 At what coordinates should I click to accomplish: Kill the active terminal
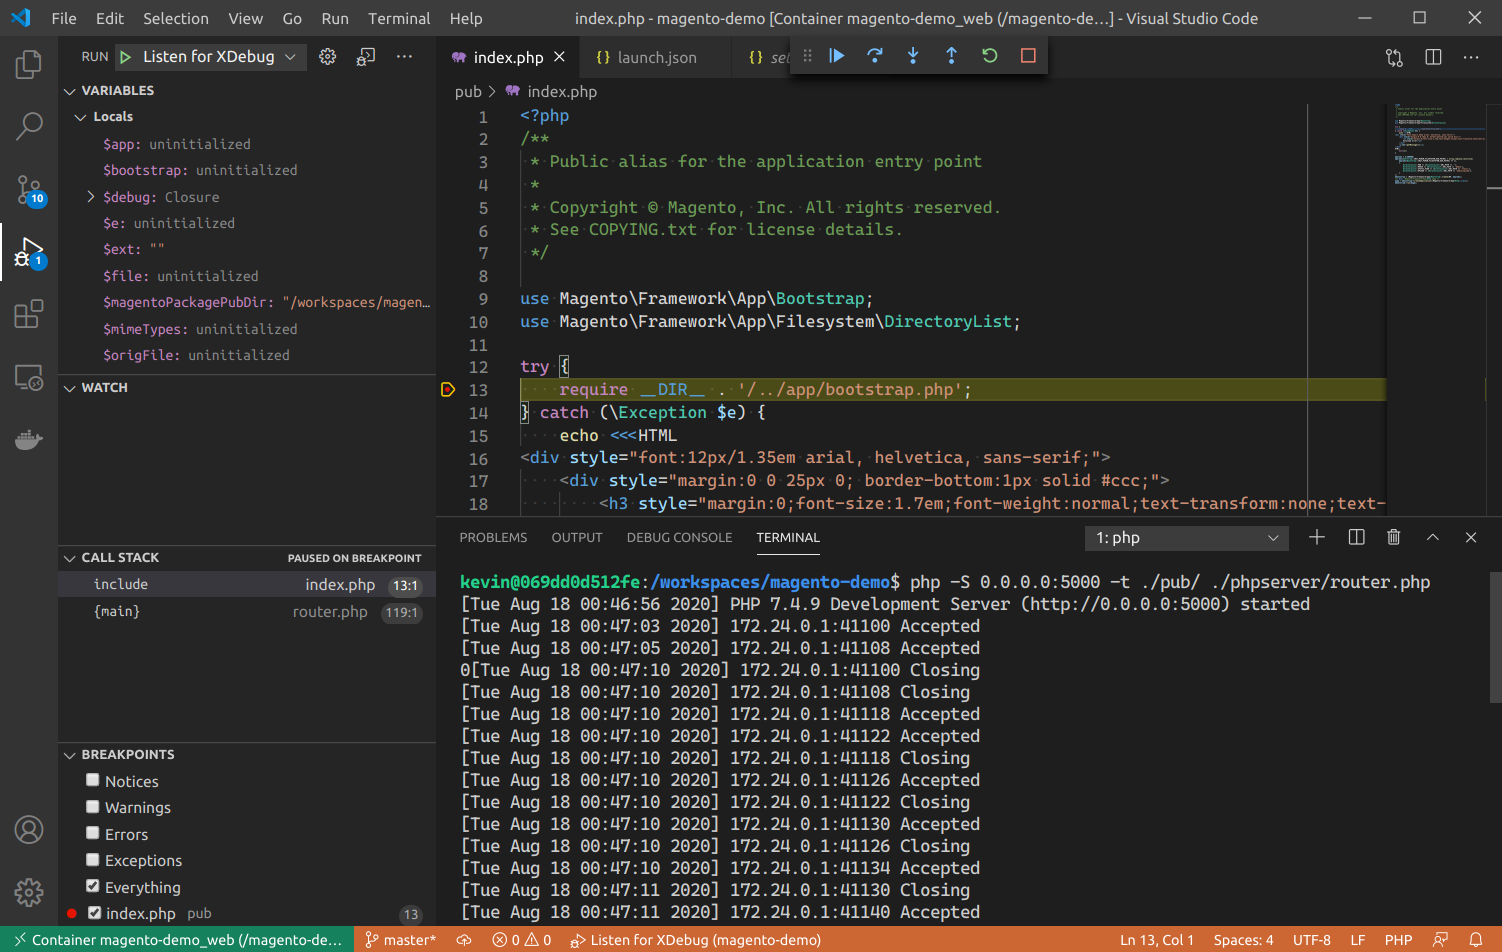(x=1394, y=537)
